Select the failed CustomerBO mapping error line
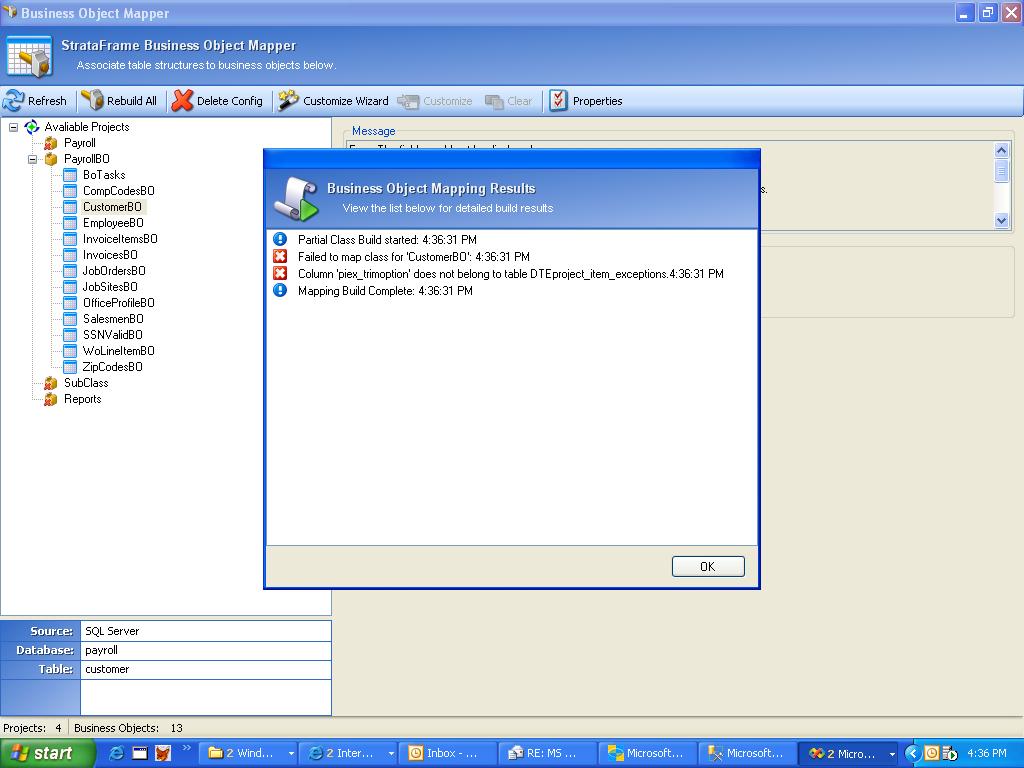The image size is (1024, 768). (413, 257)
